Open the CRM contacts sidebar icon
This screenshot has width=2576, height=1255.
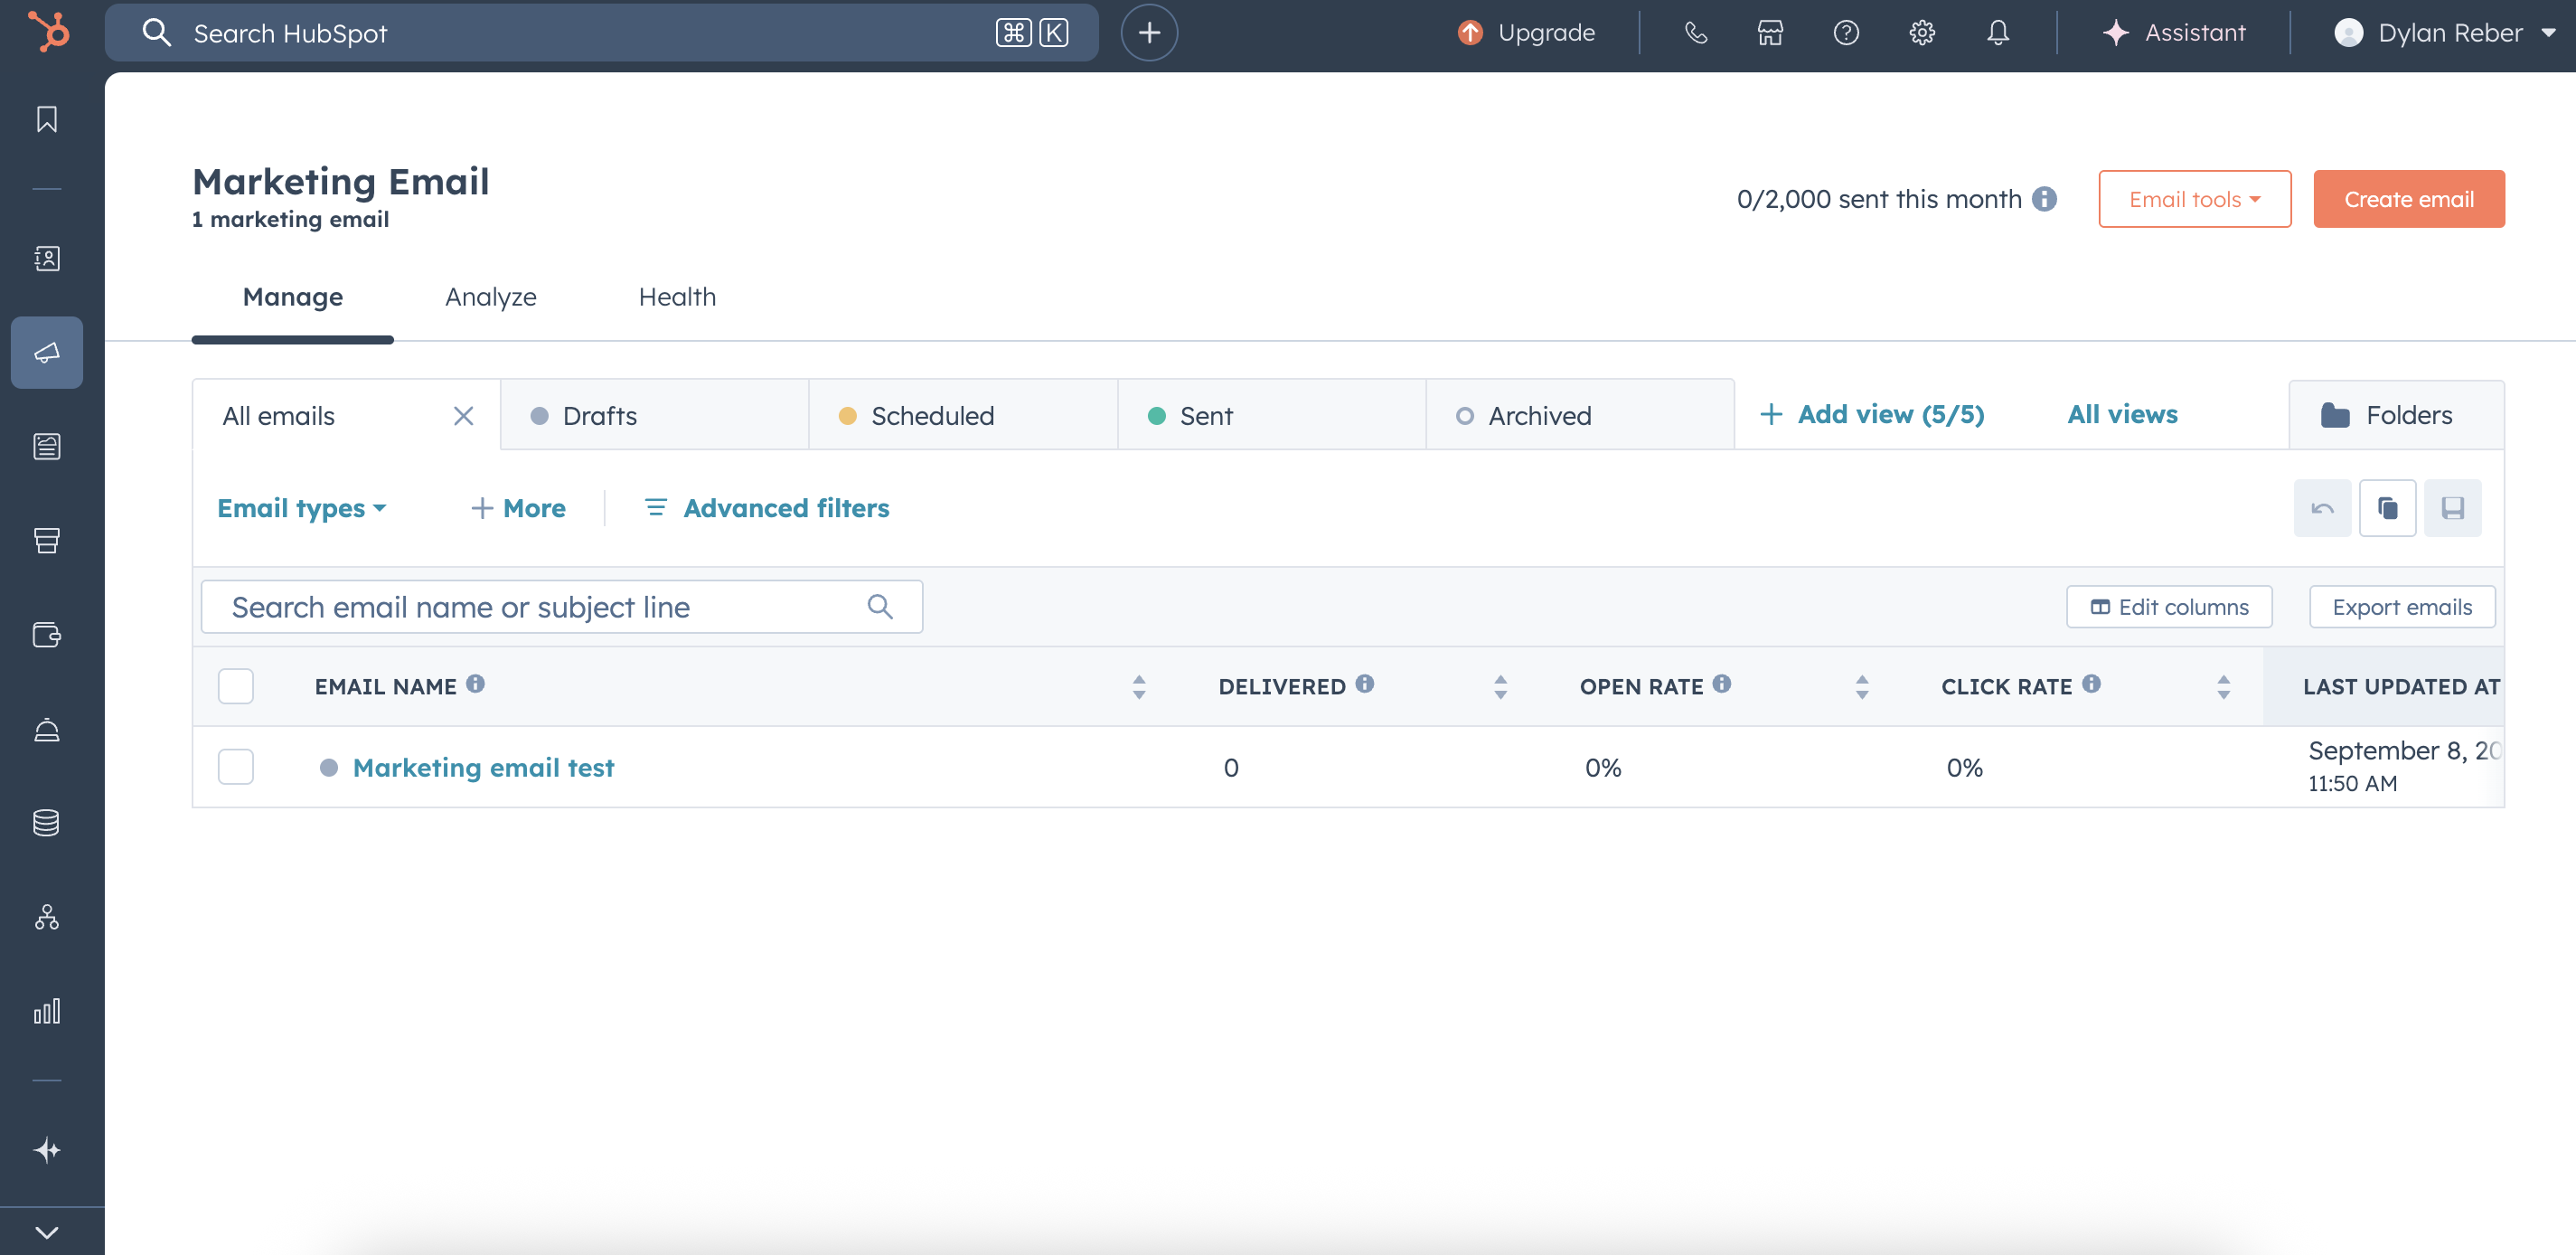pos(46,258)
